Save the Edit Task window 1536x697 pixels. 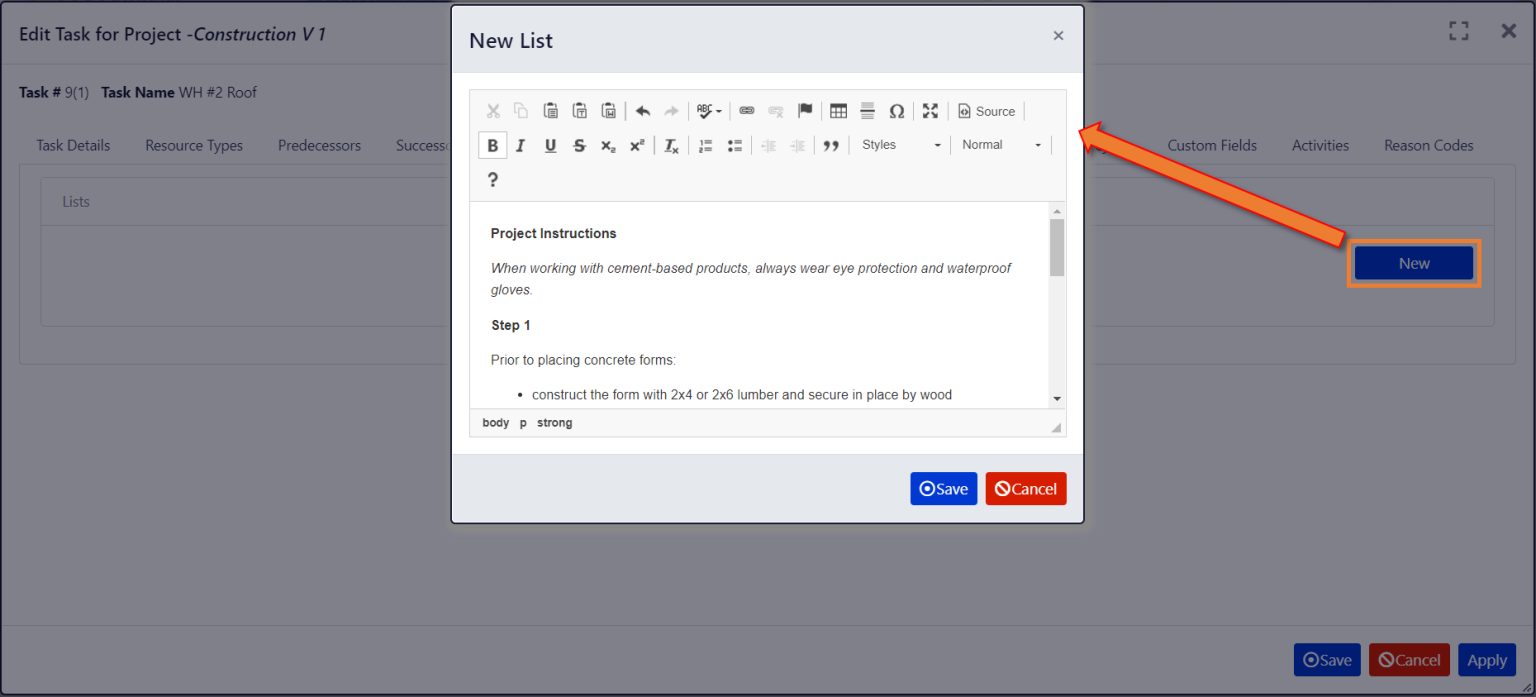1327,660
